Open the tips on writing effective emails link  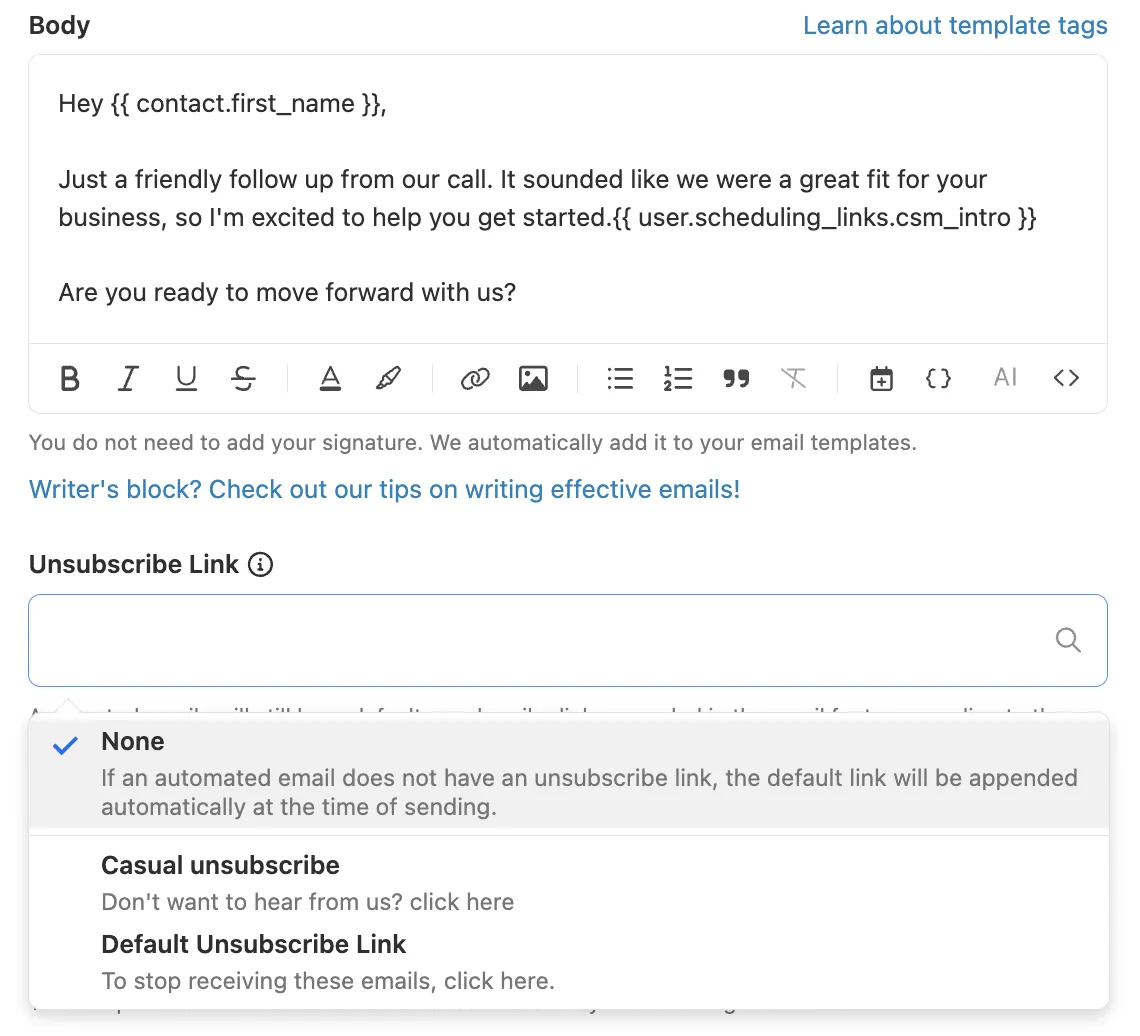pyautogui.click(x=385, y=489)
